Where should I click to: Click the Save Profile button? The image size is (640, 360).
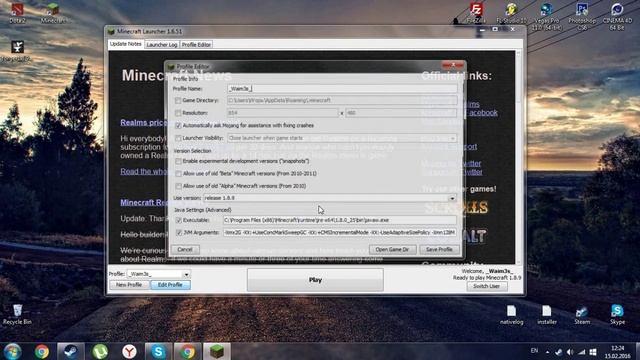(x=439, y=249)
